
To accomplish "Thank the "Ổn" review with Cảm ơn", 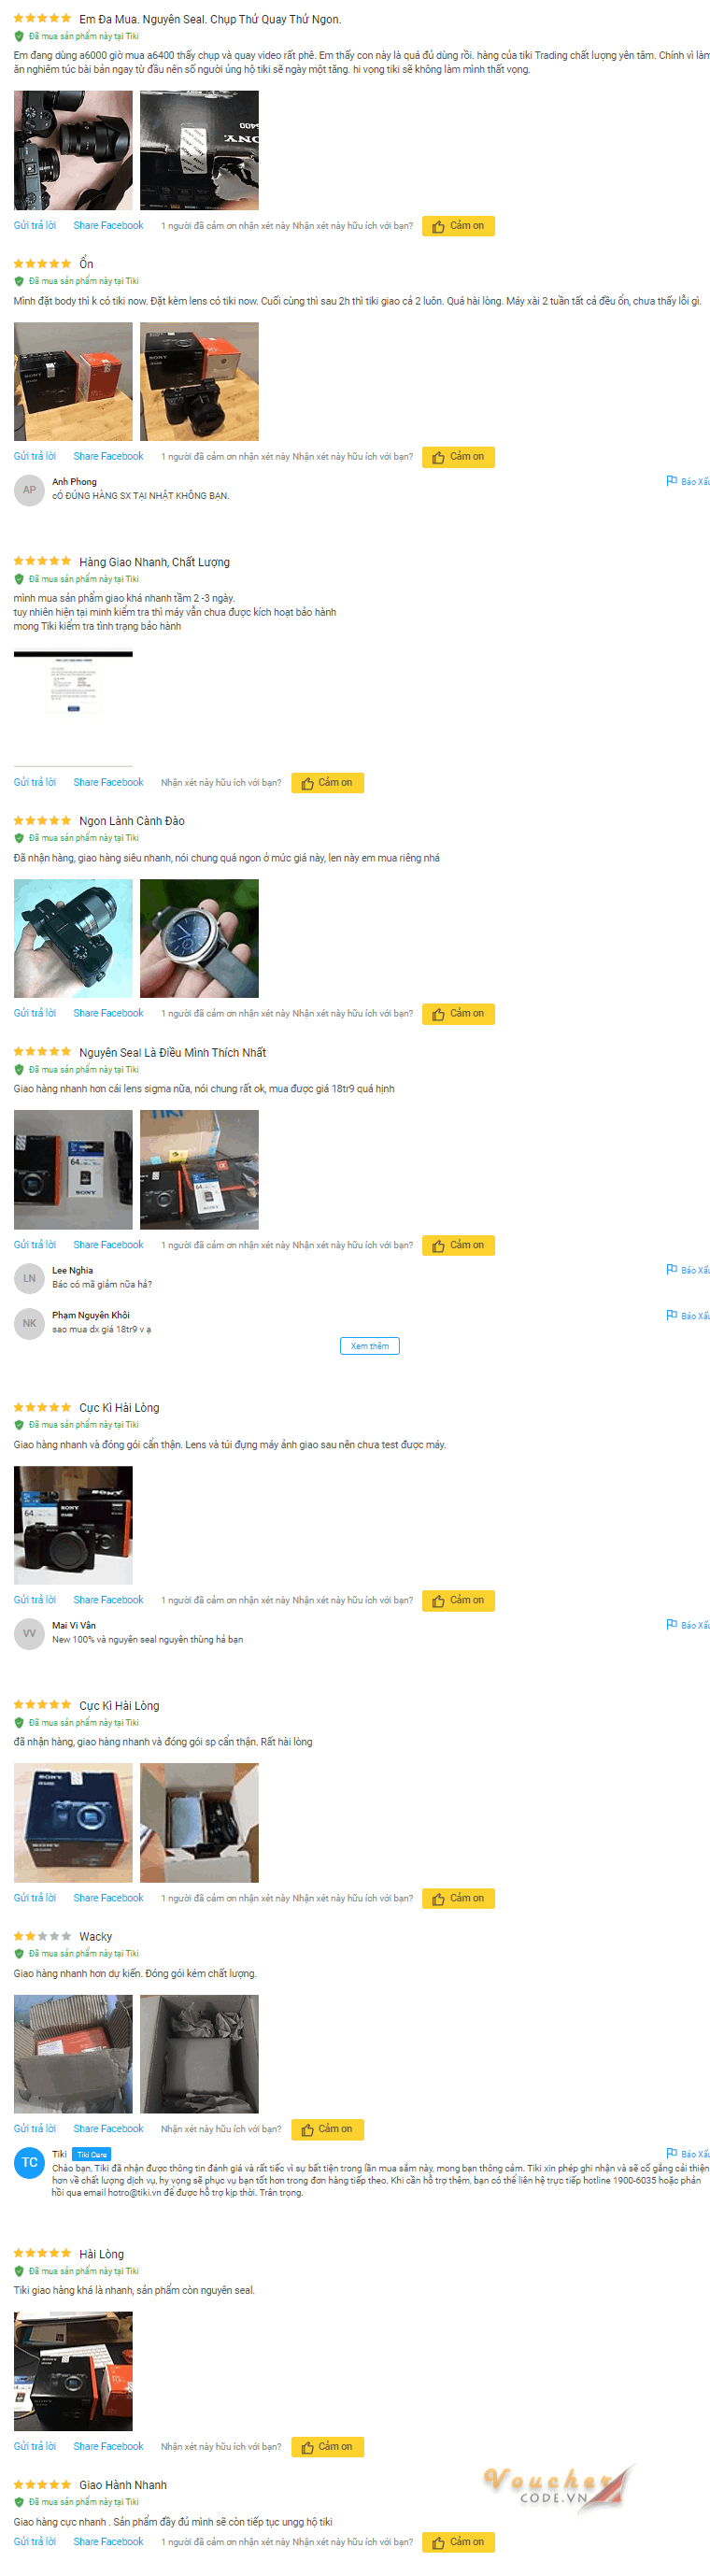I will click(x=458, y=457).
